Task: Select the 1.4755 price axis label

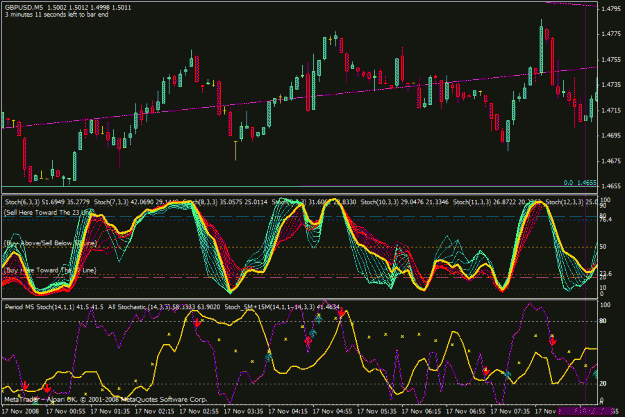Action: 610,59
